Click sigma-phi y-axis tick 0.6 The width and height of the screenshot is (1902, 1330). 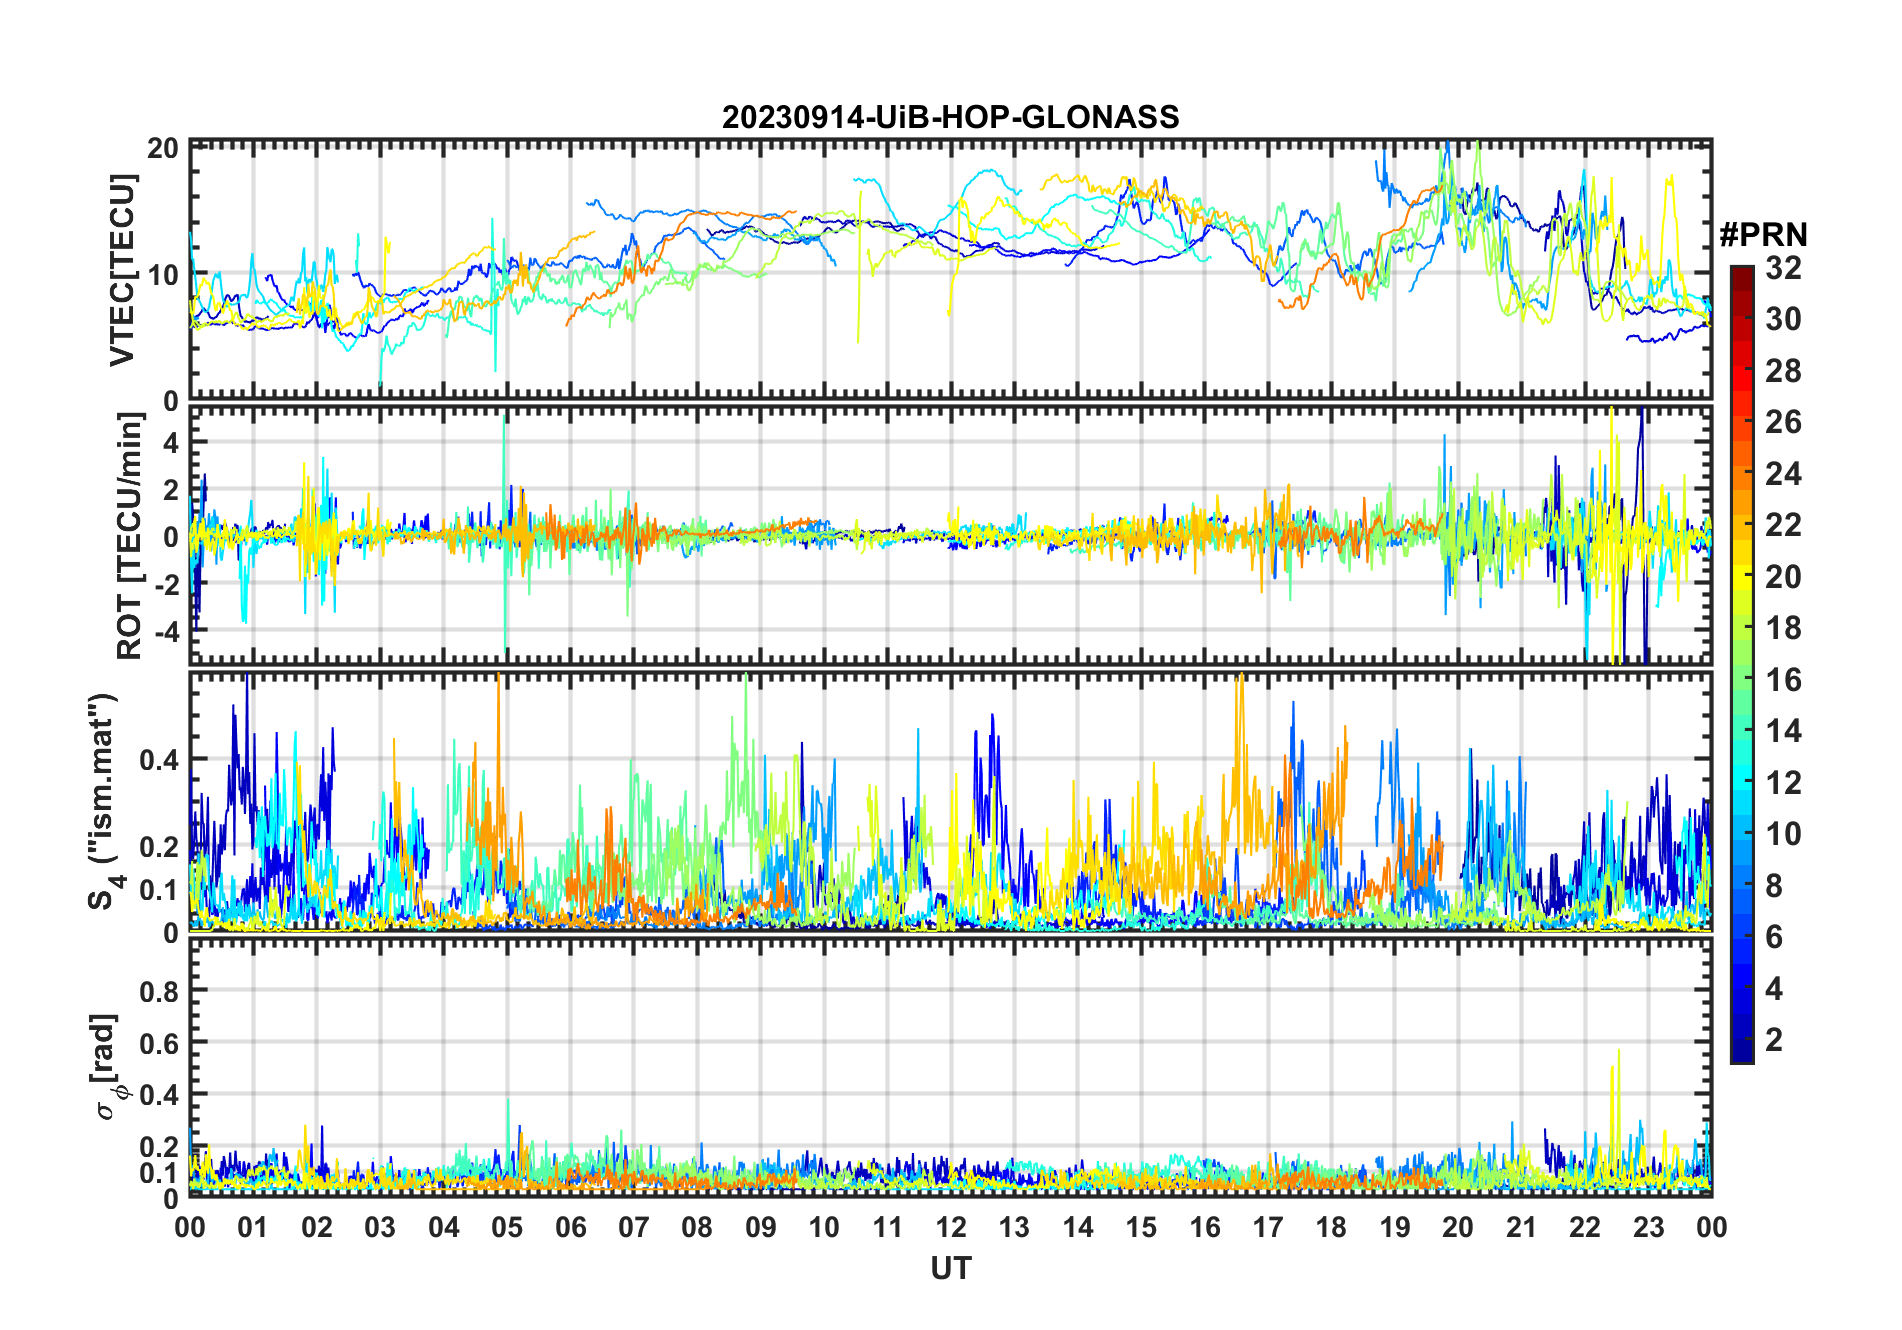(159, 1043)
